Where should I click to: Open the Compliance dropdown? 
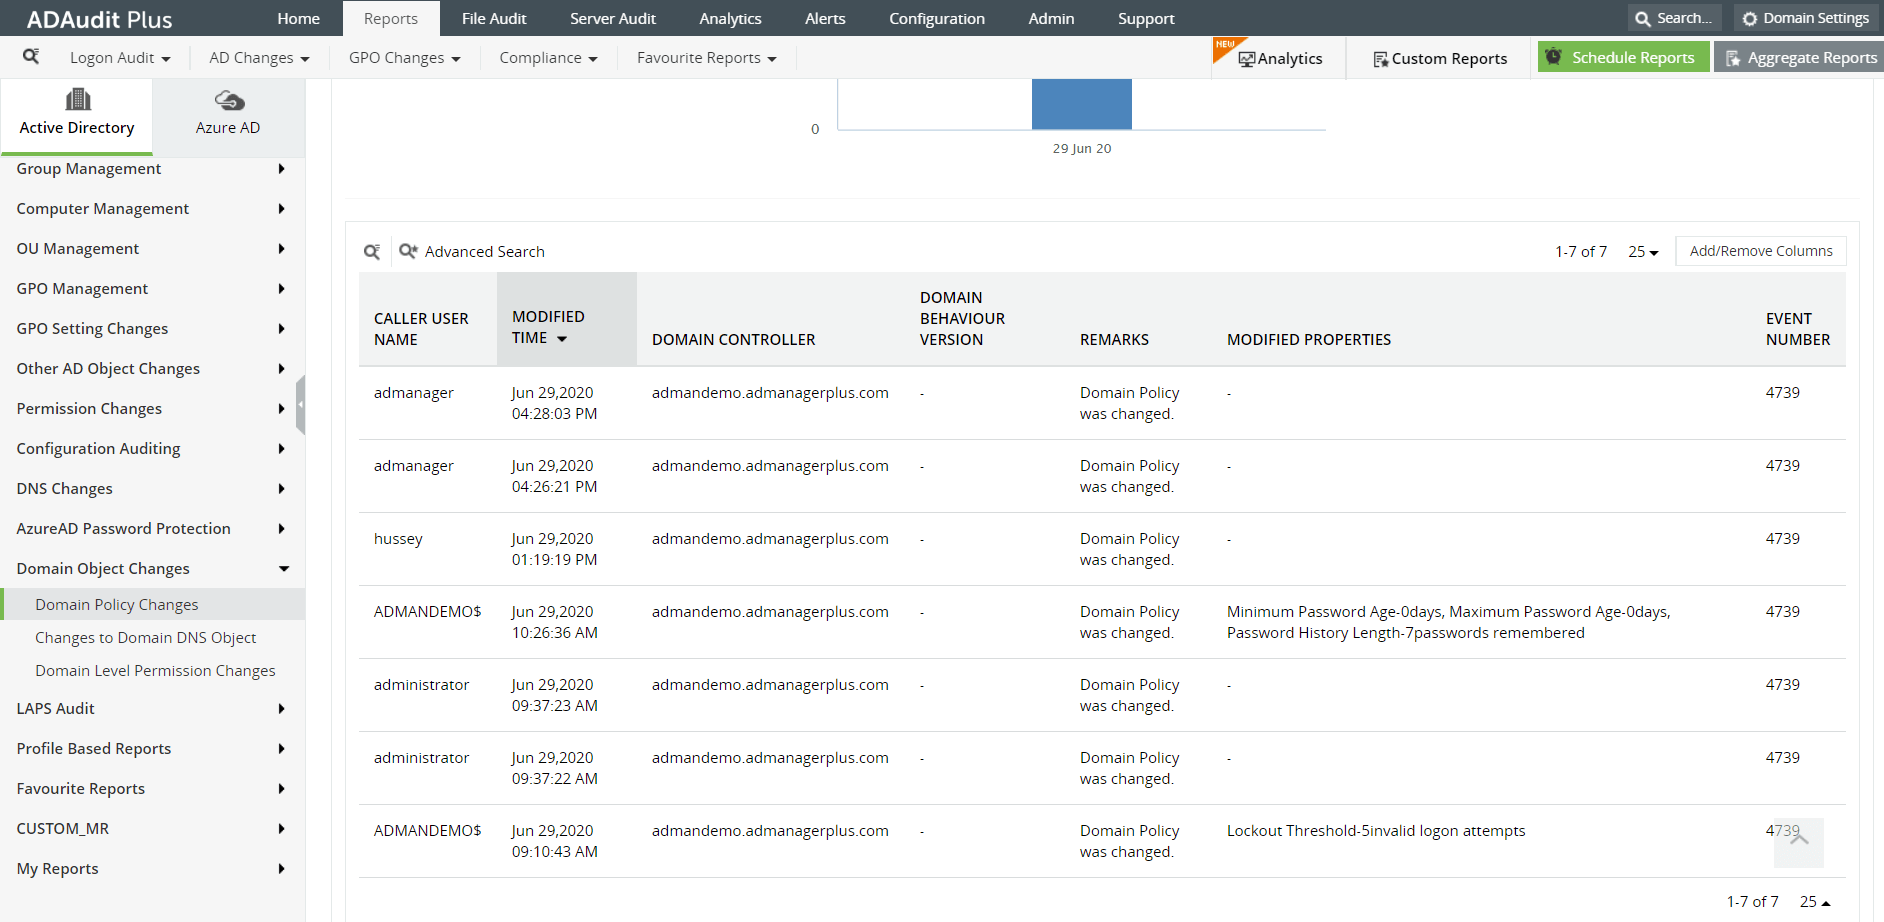click(549, 58)
